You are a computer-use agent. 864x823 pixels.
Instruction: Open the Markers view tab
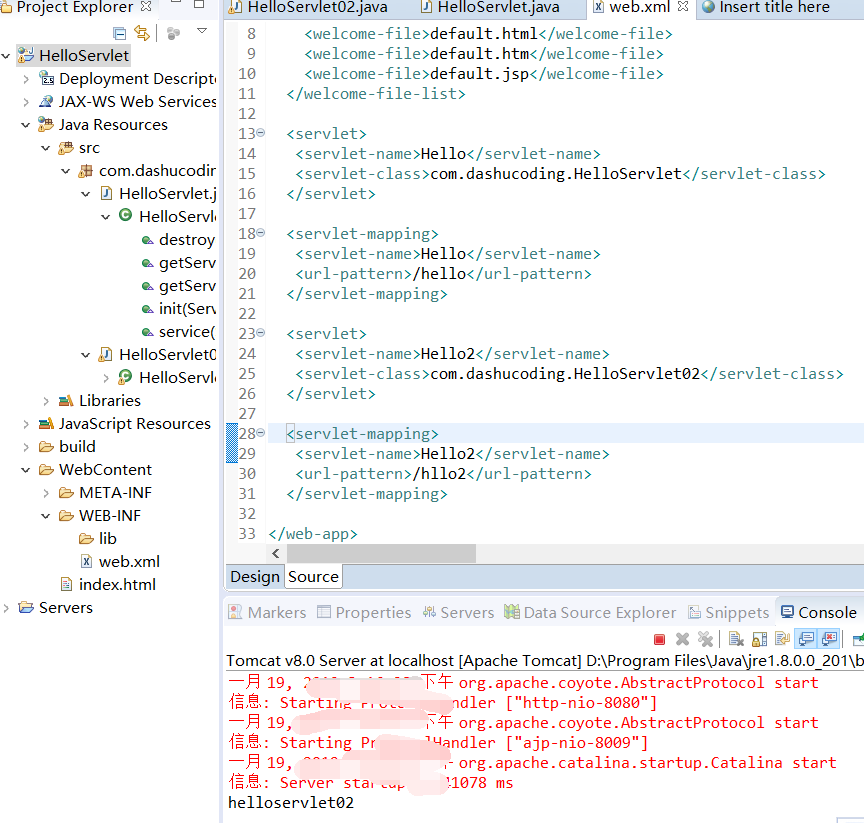(x=268, y=613)
